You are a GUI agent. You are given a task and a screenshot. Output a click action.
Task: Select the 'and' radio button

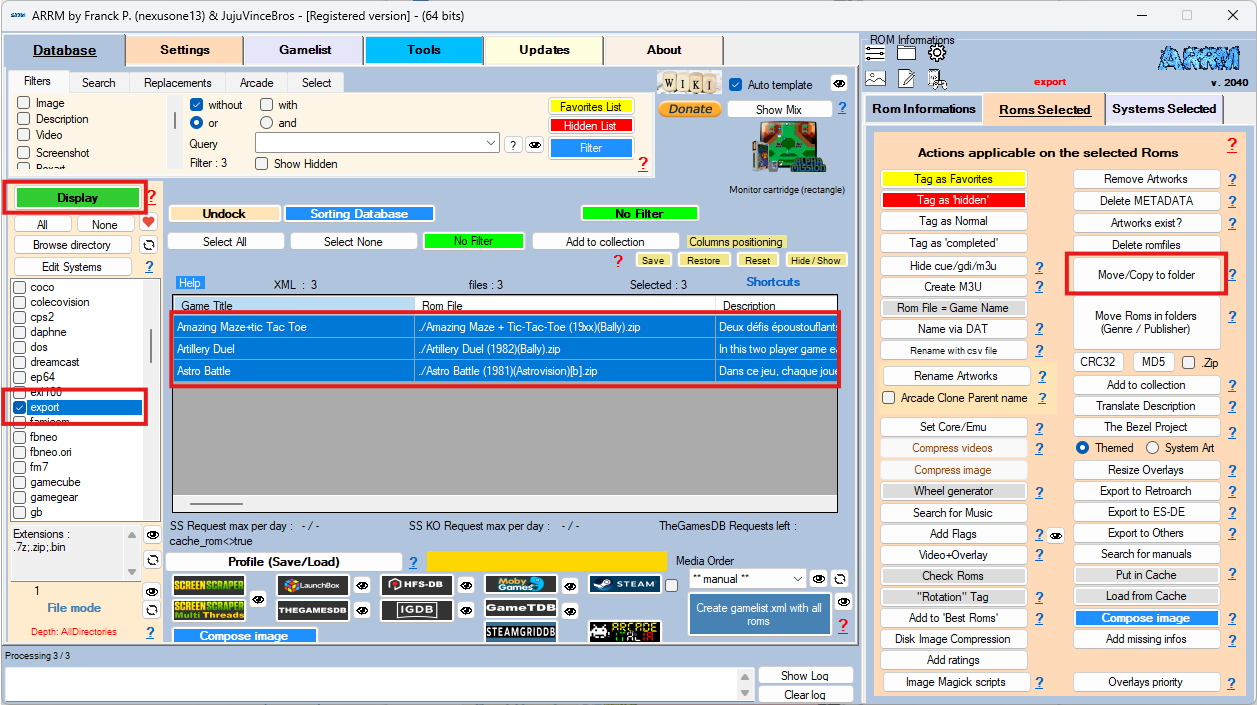pos(266,123)
